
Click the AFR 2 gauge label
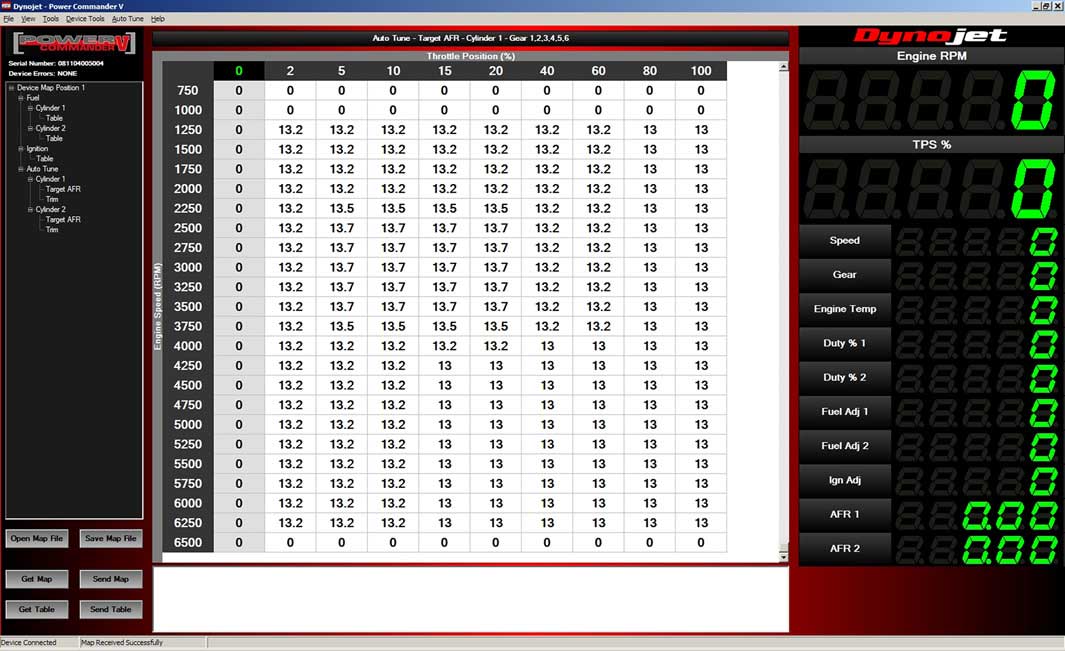[x=845, y=548]
